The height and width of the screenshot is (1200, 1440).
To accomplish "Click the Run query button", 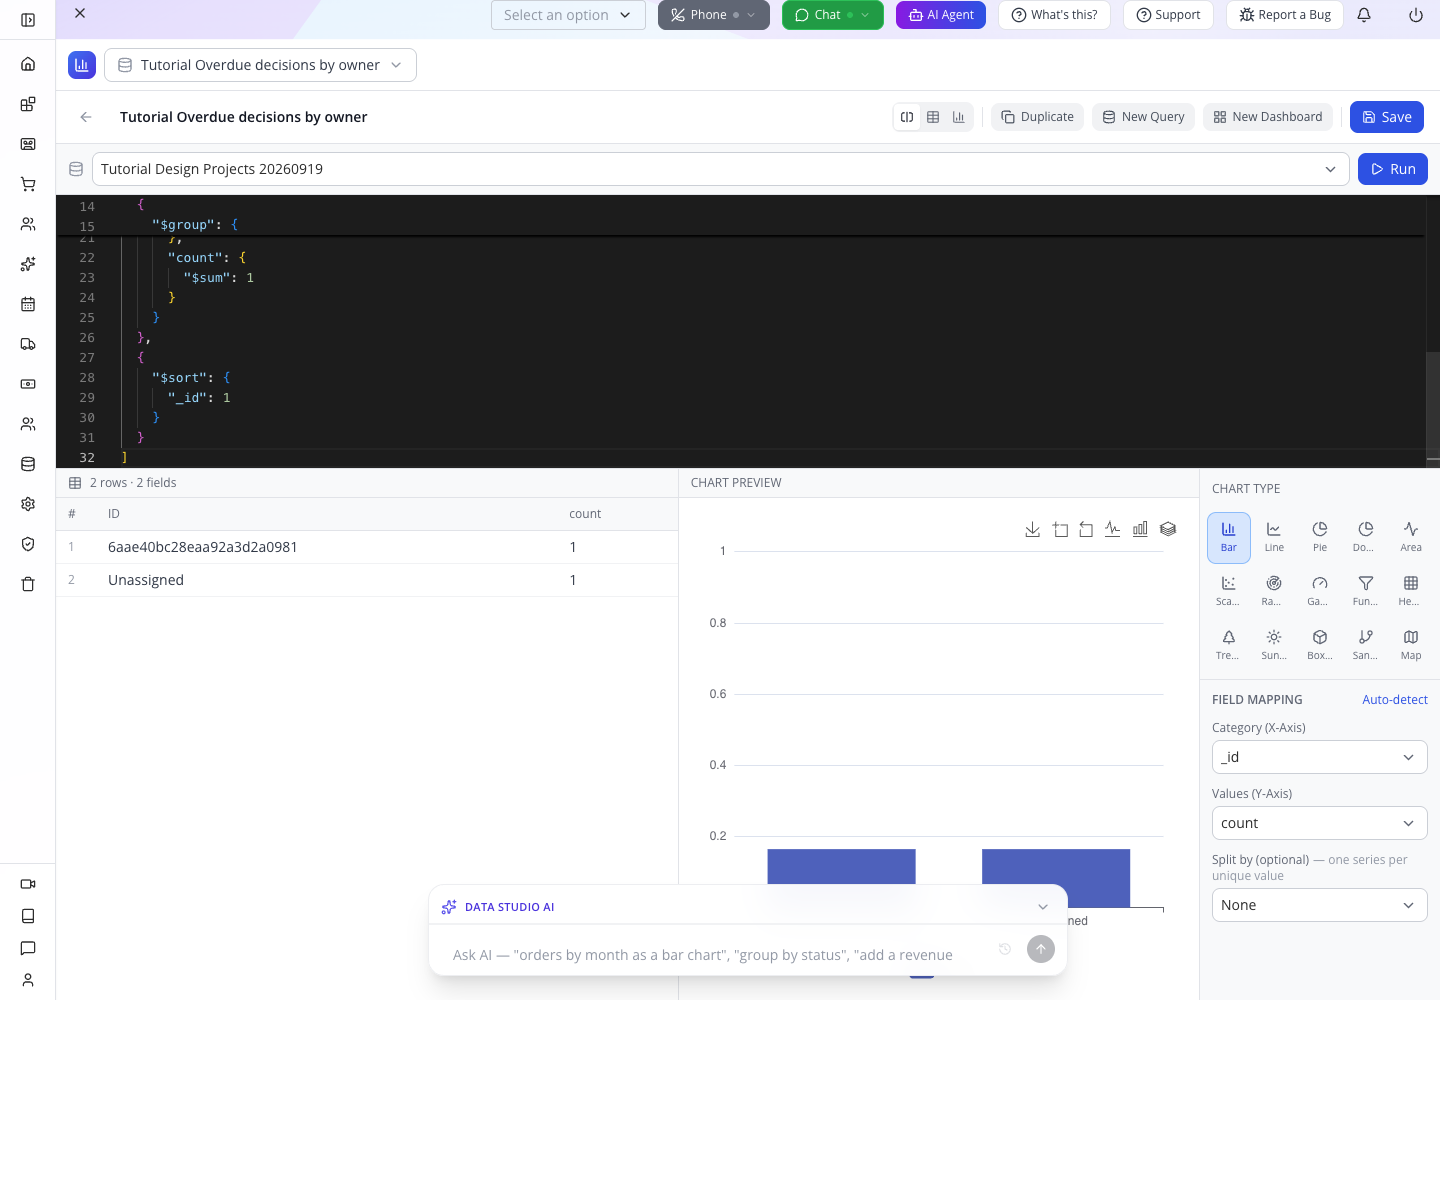I will [x=1393, y=169].
